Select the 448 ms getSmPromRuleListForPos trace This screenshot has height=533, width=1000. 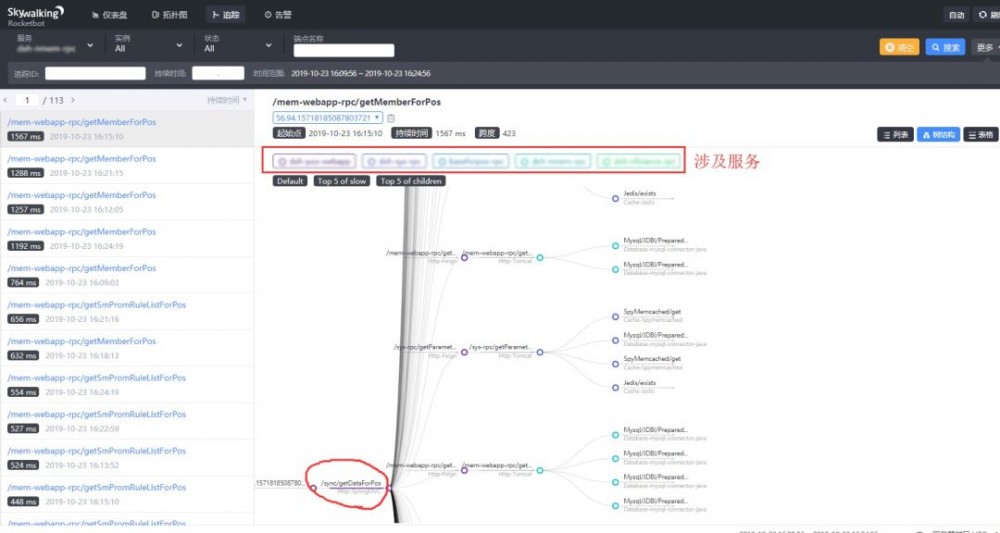tap(127, 494)
